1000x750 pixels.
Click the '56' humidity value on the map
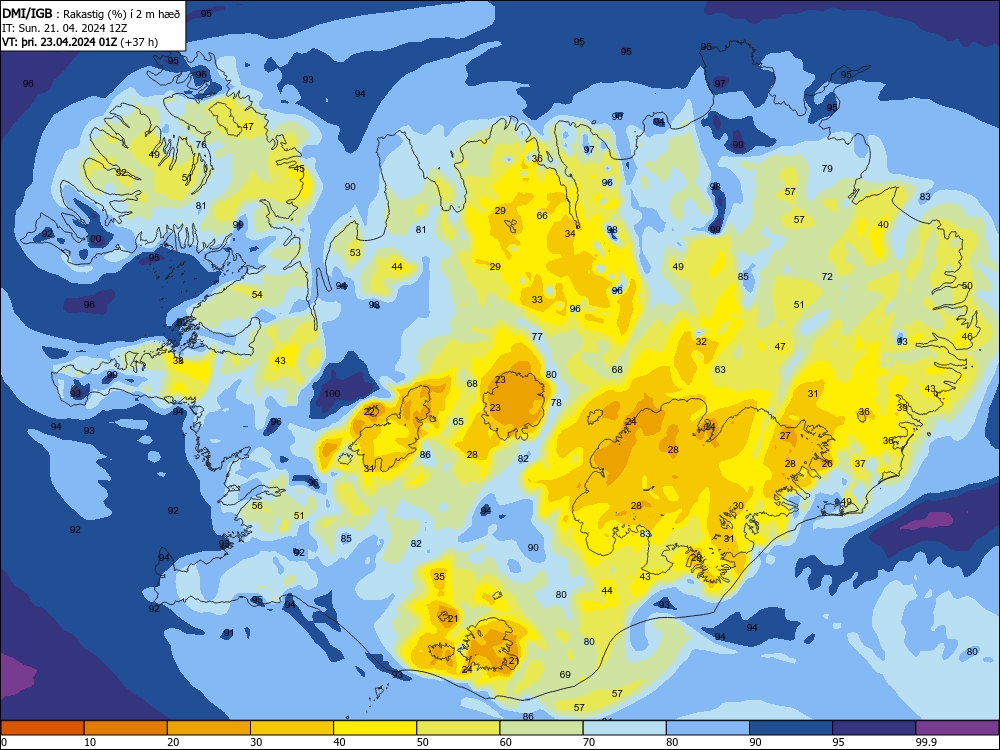[x=257, y=506]
